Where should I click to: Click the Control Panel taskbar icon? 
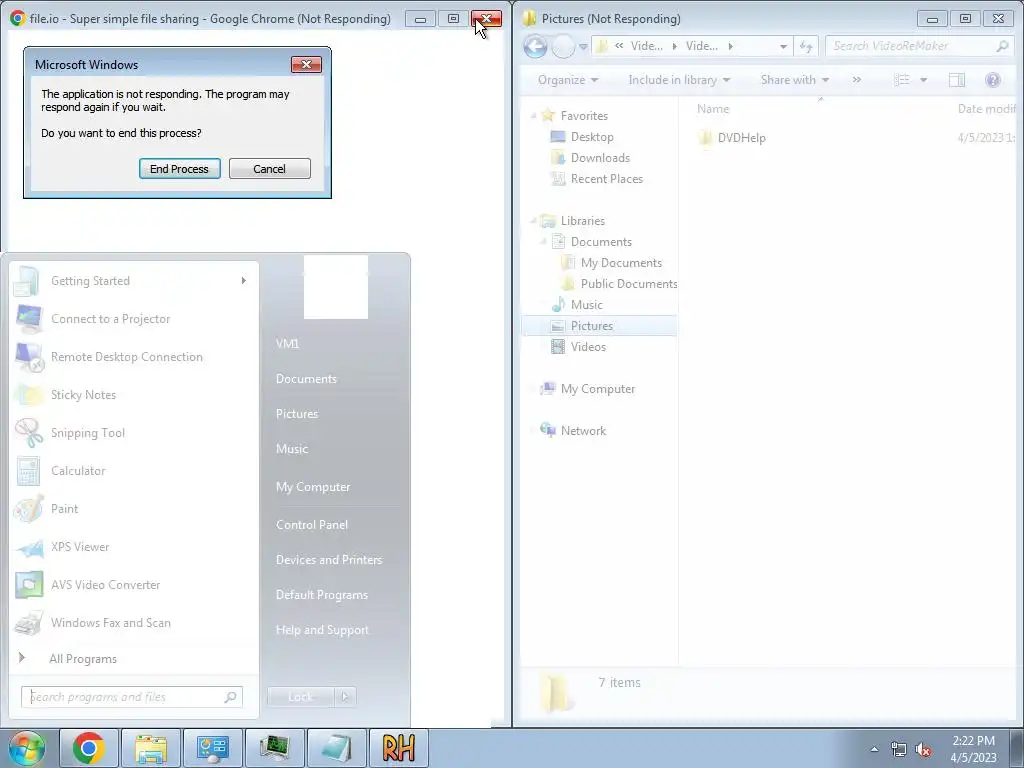[213, 748]
